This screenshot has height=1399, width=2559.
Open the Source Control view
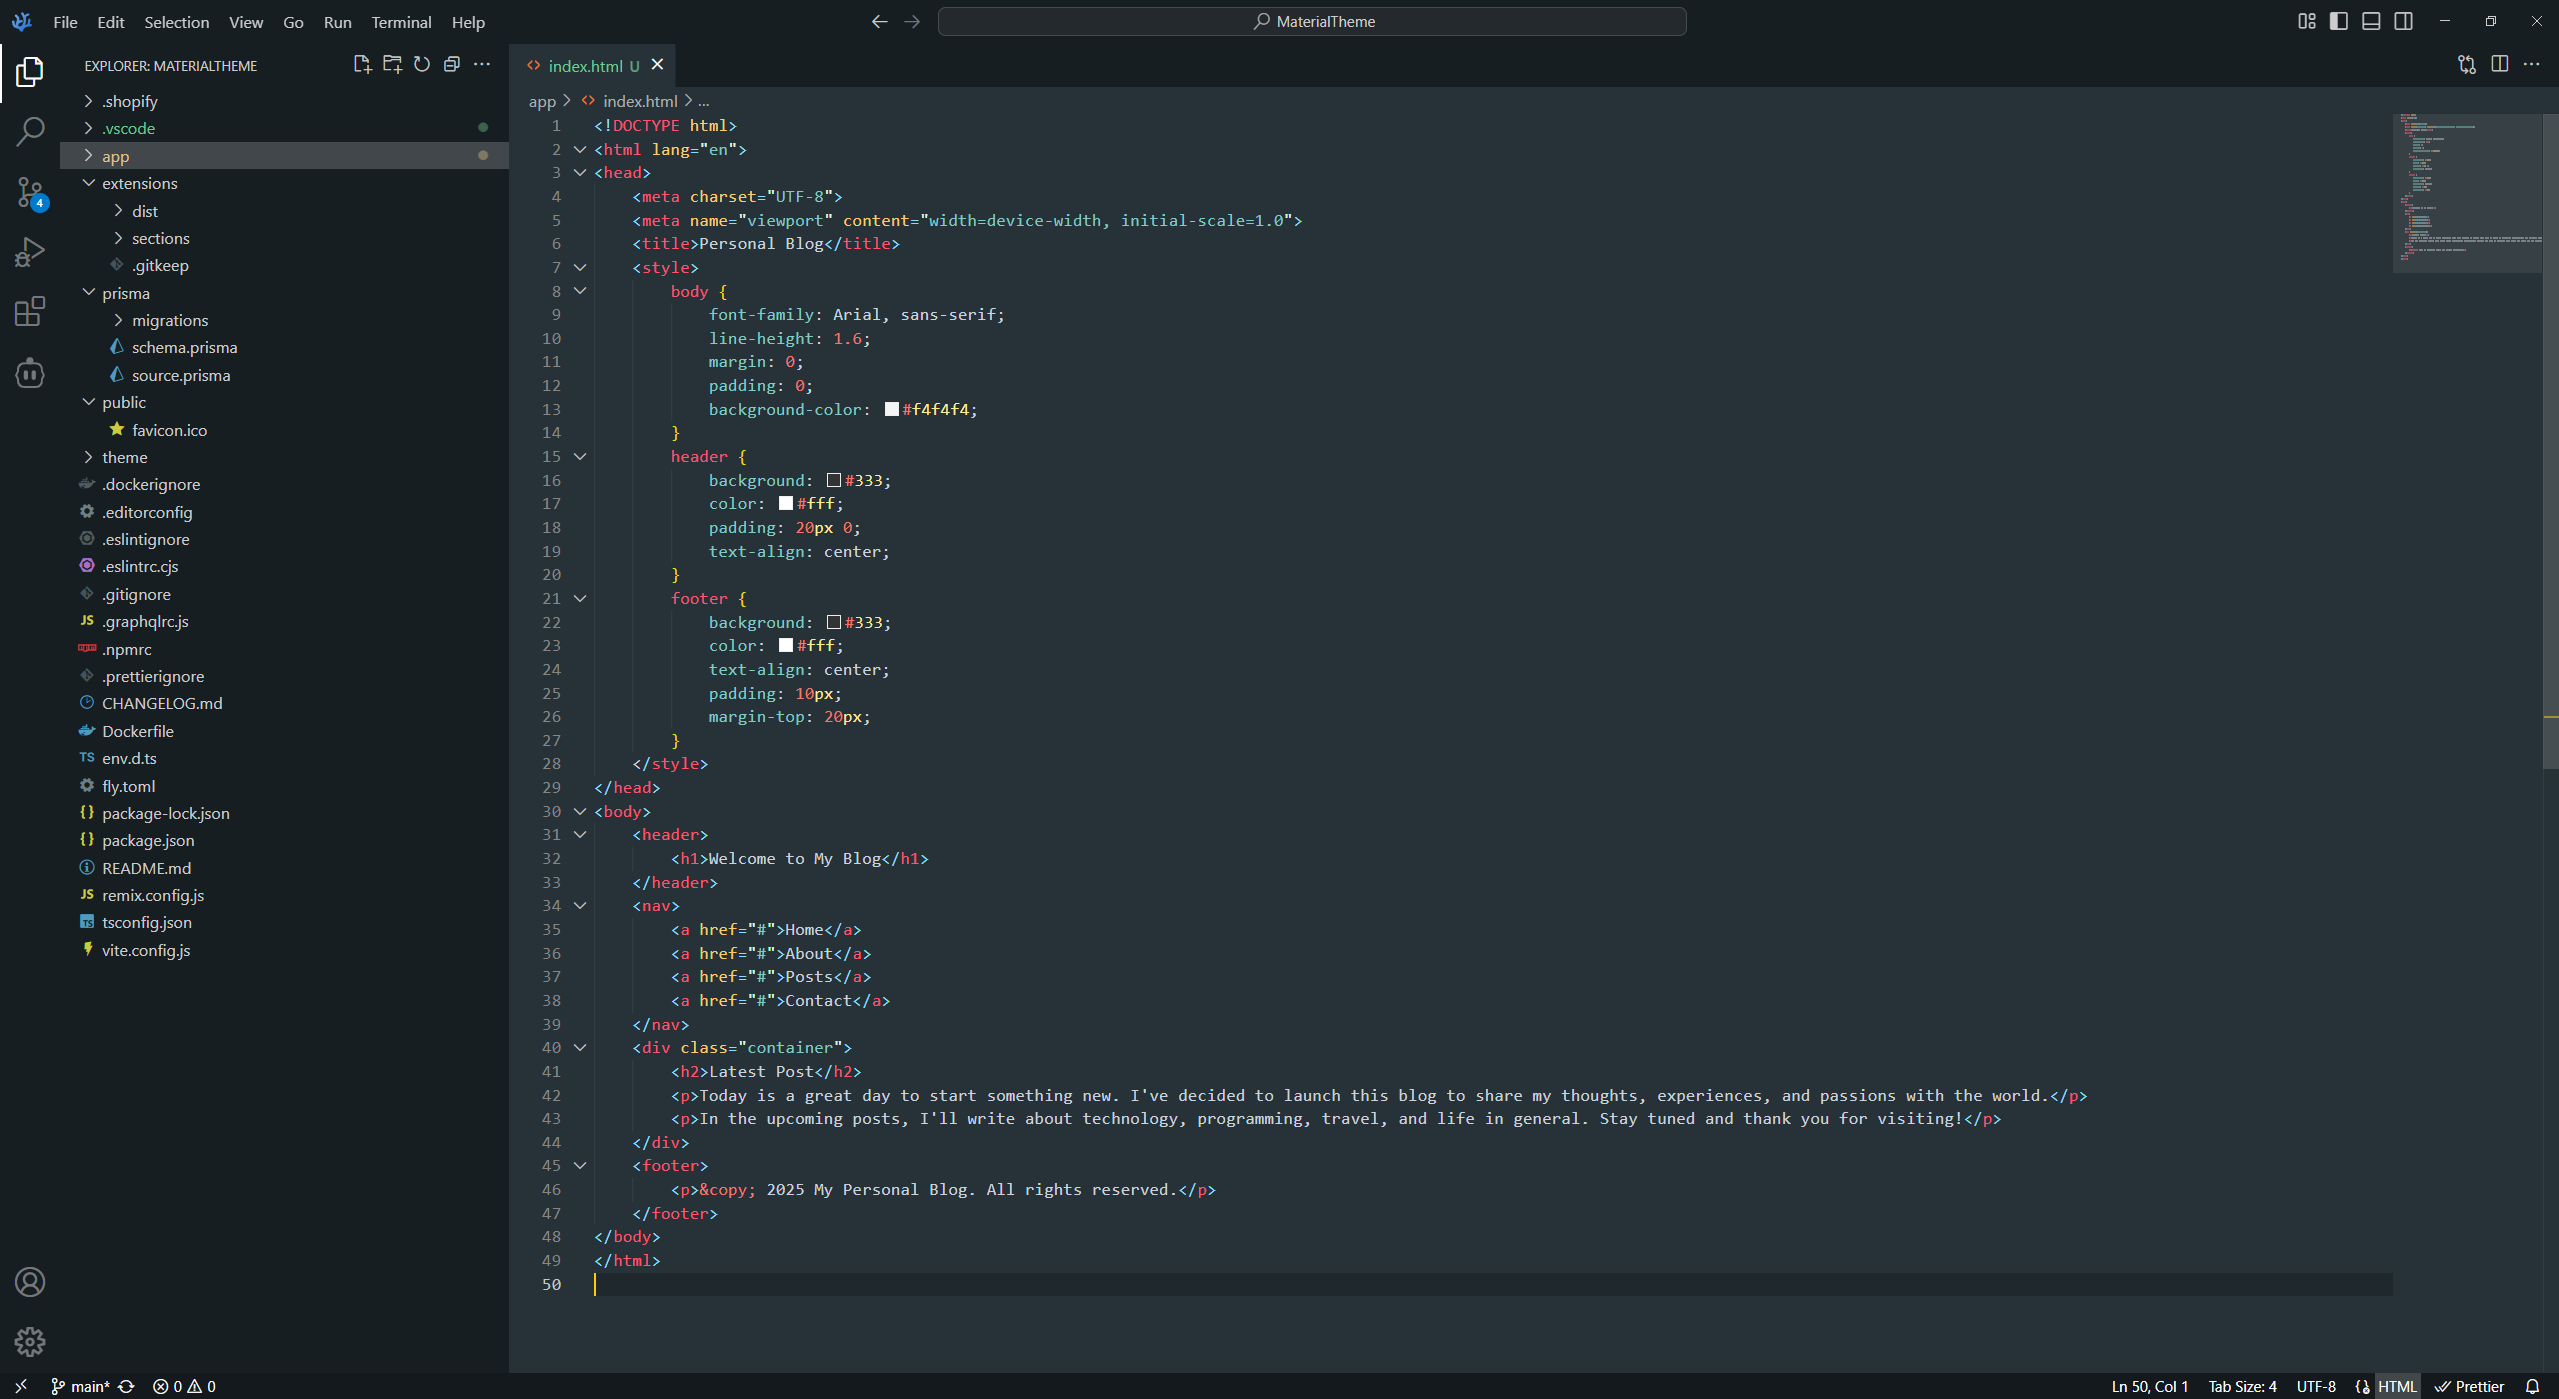click(30, 192)
